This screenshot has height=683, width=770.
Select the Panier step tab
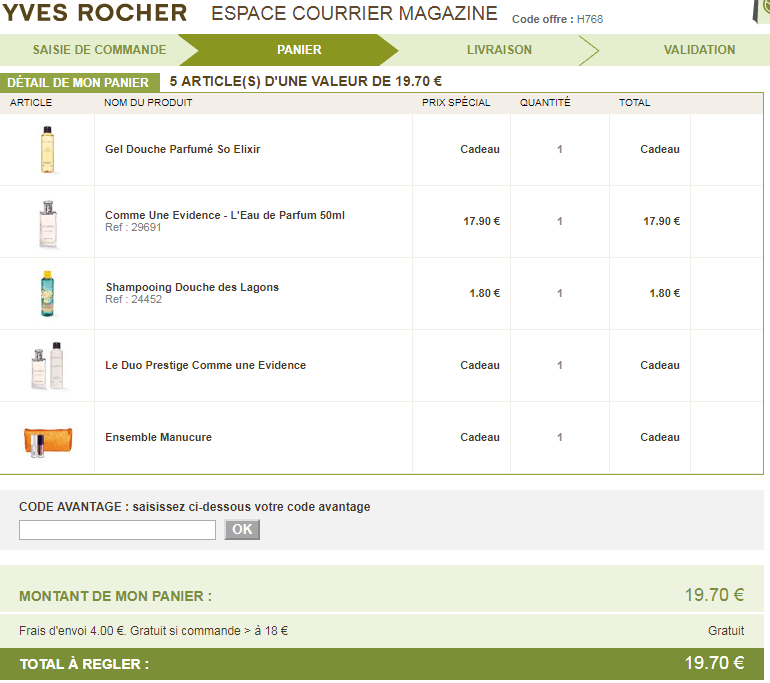[299, 49]
